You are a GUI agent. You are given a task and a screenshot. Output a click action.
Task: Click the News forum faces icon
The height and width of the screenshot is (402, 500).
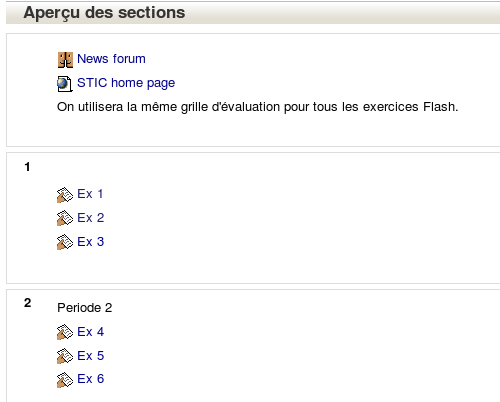coord(65,60)
